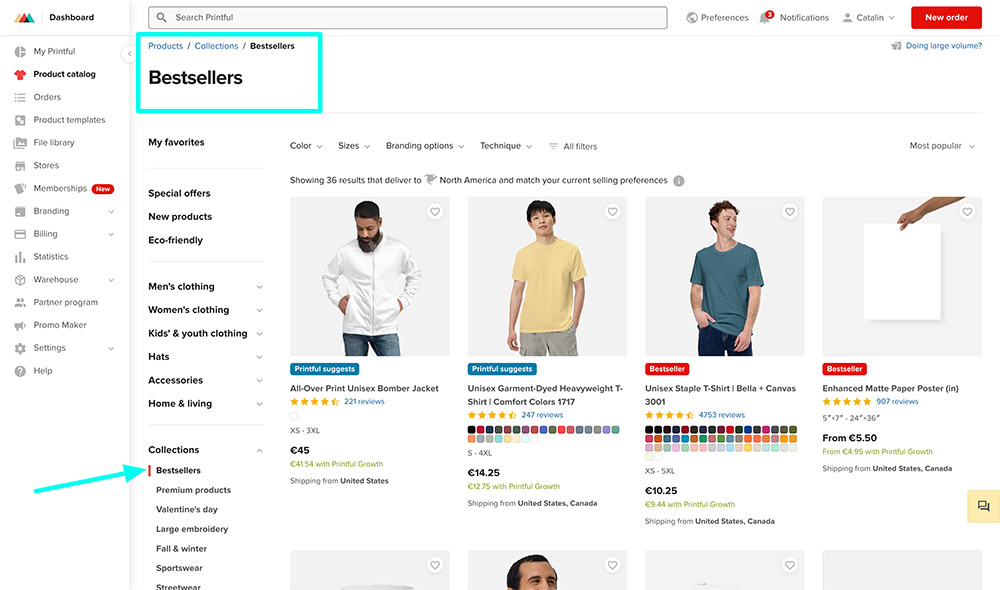Open the Orders list icon

[x=20, y=97]
